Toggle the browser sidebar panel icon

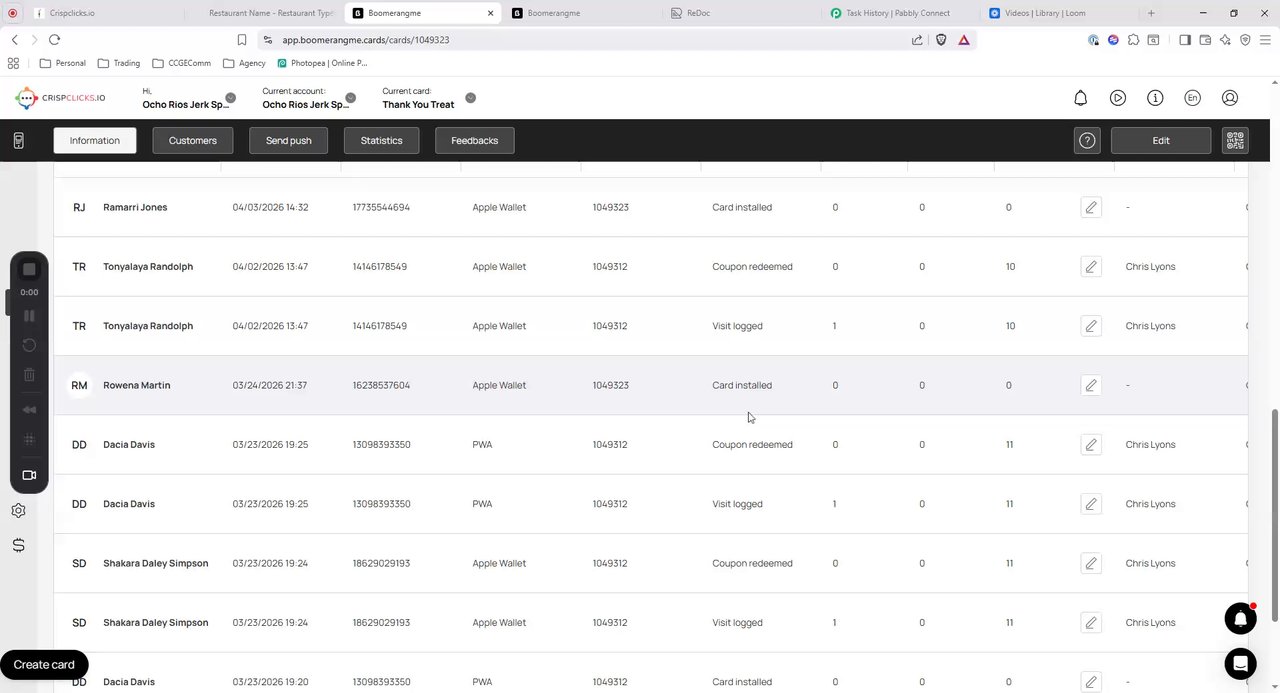coord(1185,40)
